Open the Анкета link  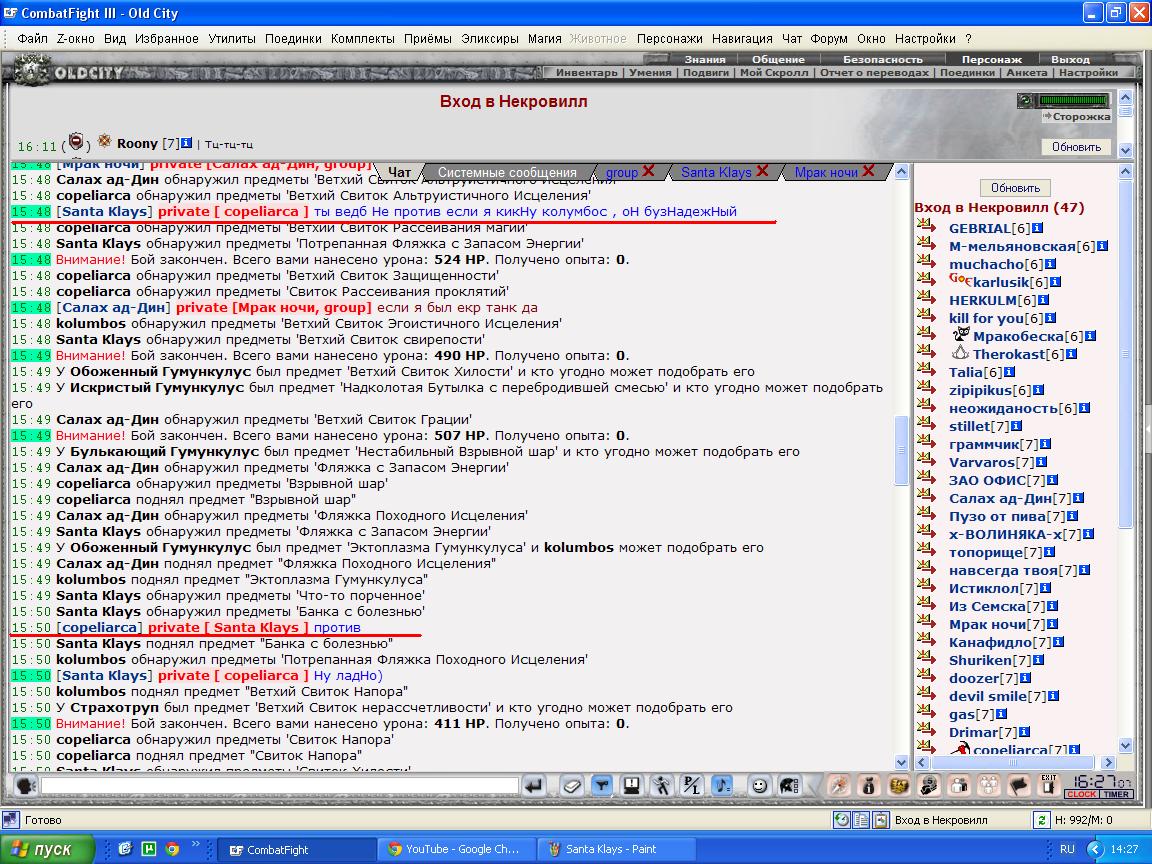click(1027, 73)
